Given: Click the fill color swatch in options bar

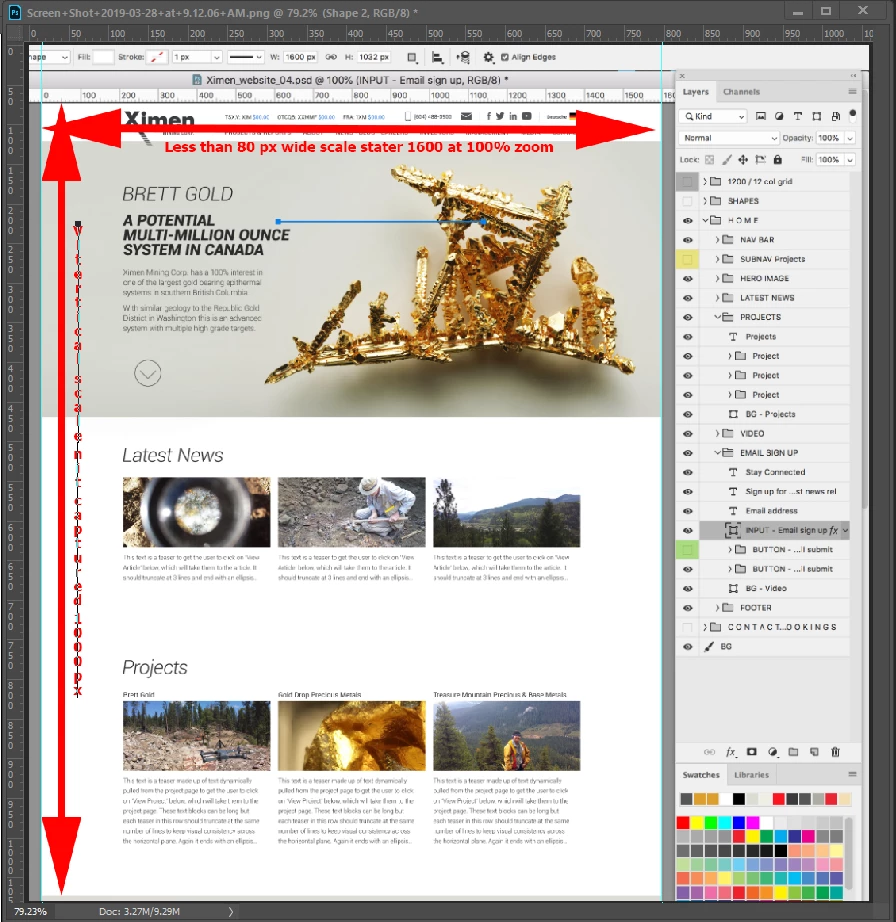Looking at the screenshot, I should pos(103,57).
